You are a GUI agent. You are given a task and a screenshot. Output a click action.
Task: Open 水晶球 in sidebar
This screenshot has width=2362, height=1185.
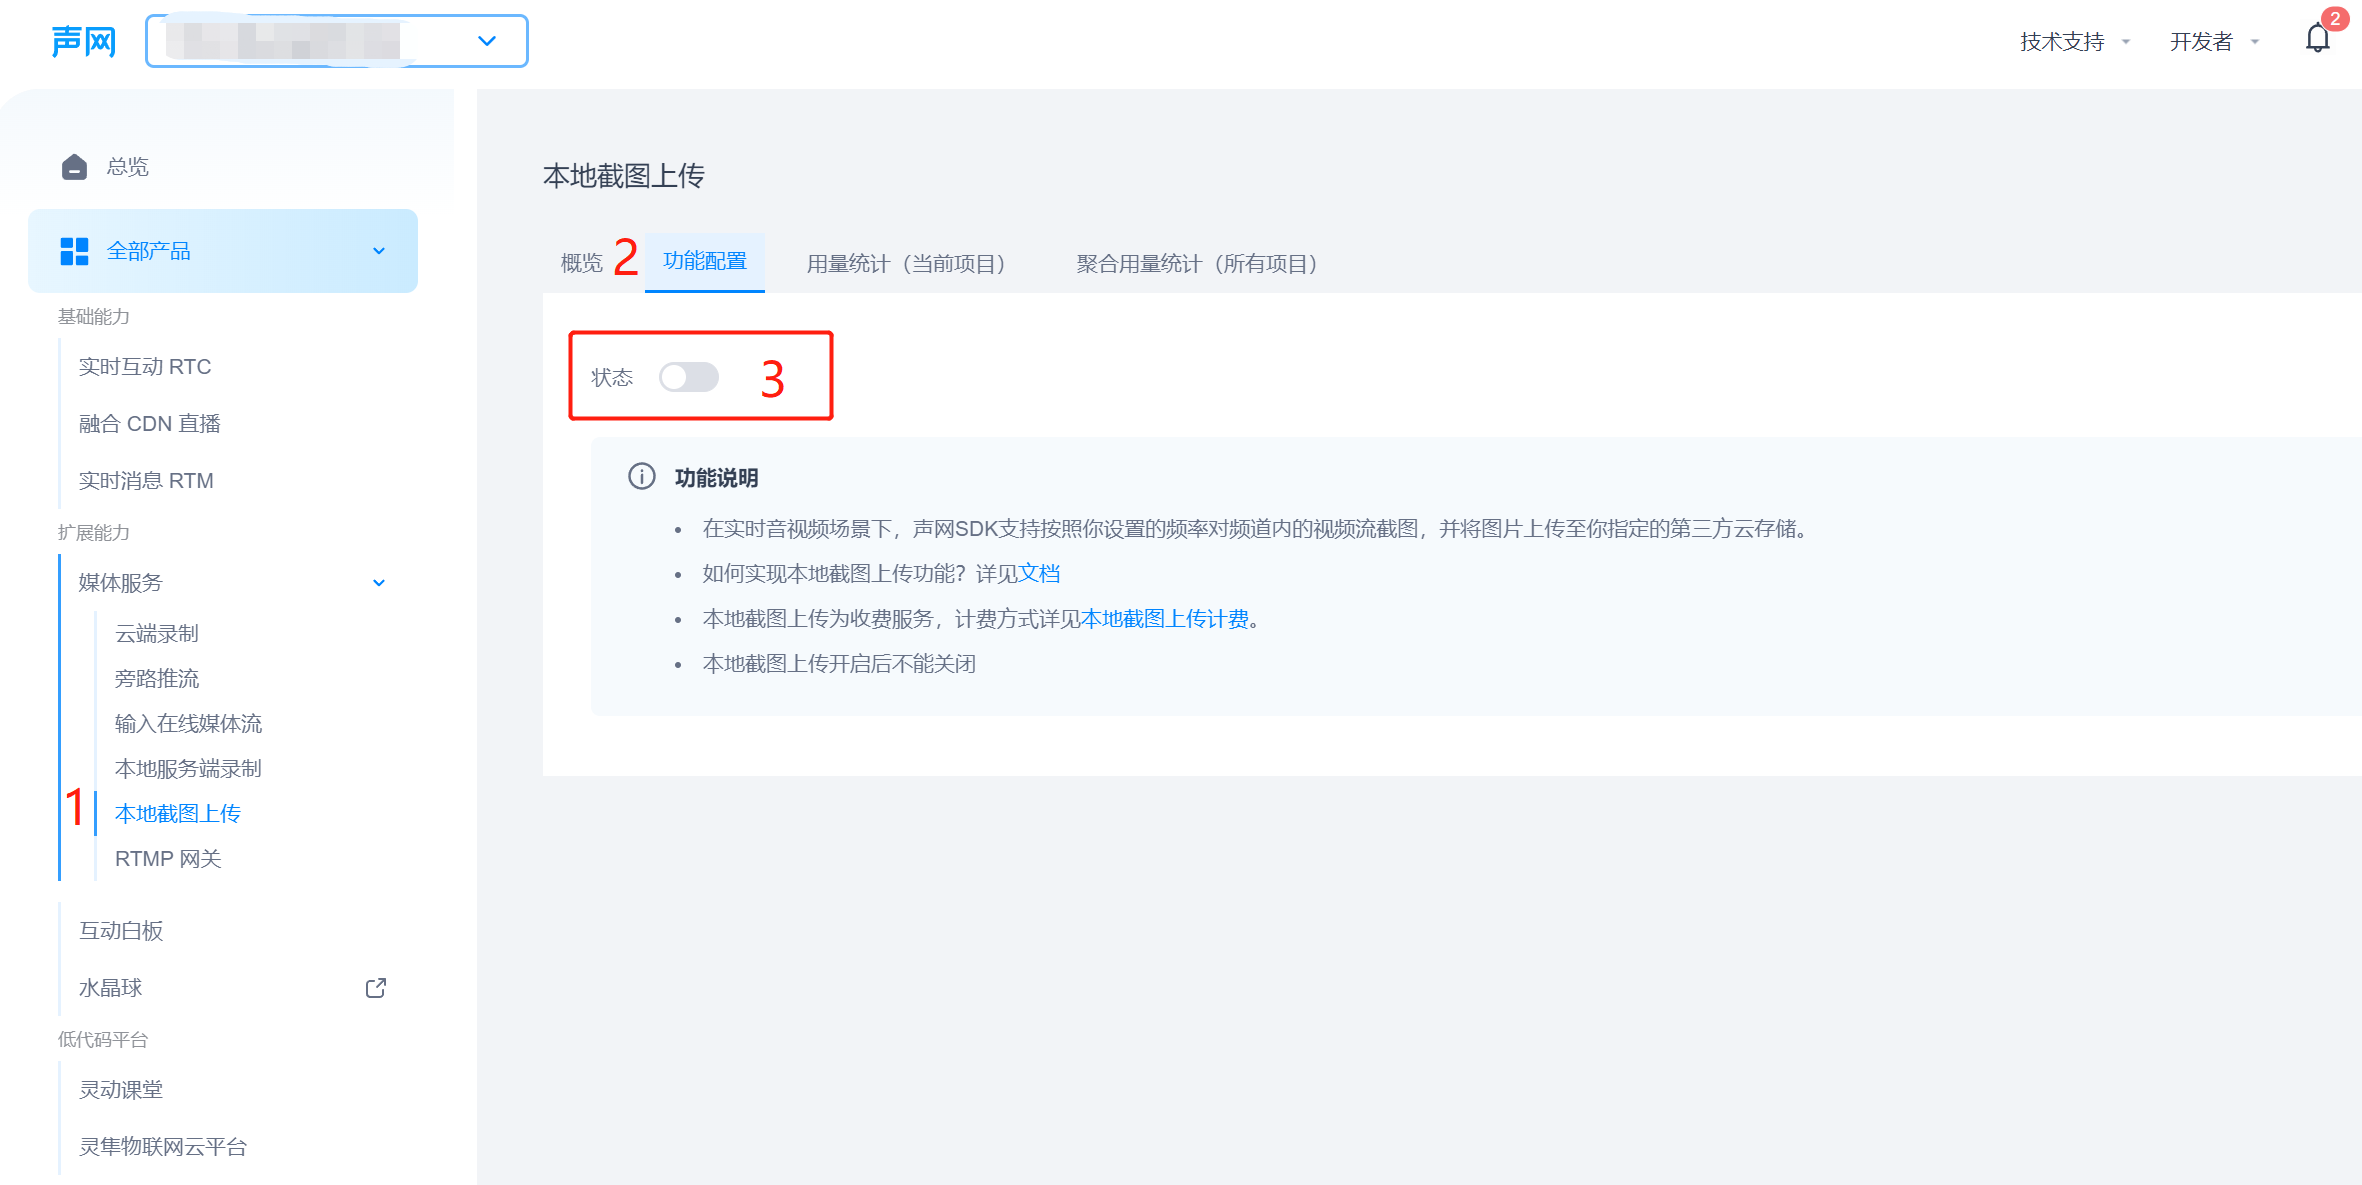(x=111, y=988)
